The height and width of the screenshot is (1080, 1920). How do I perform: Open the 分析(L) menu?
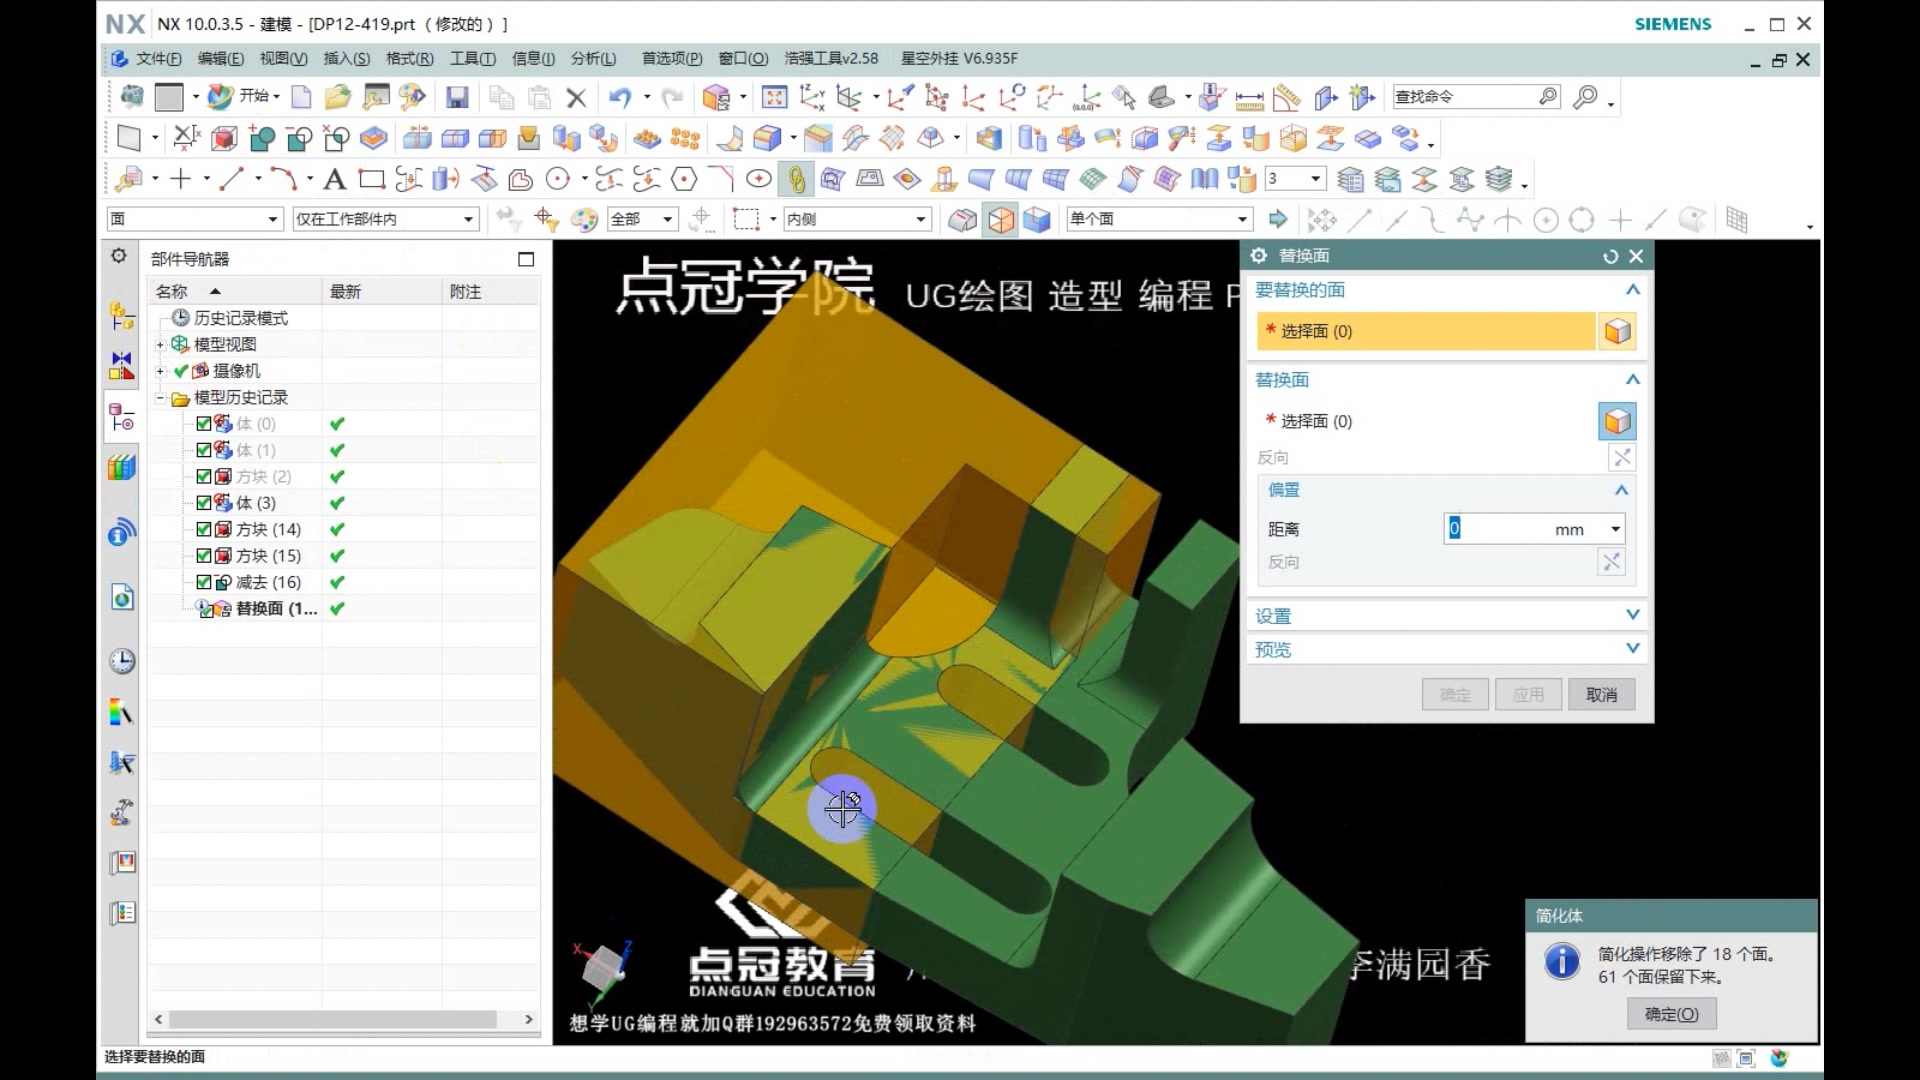592,58
